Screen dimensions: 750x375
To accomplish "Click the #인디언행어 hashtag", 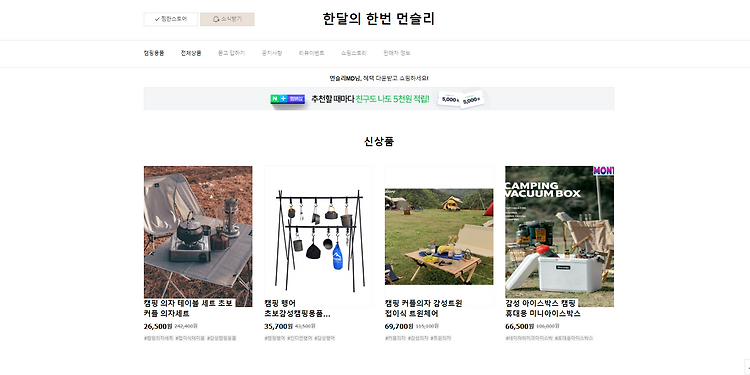I will [301, 338].
